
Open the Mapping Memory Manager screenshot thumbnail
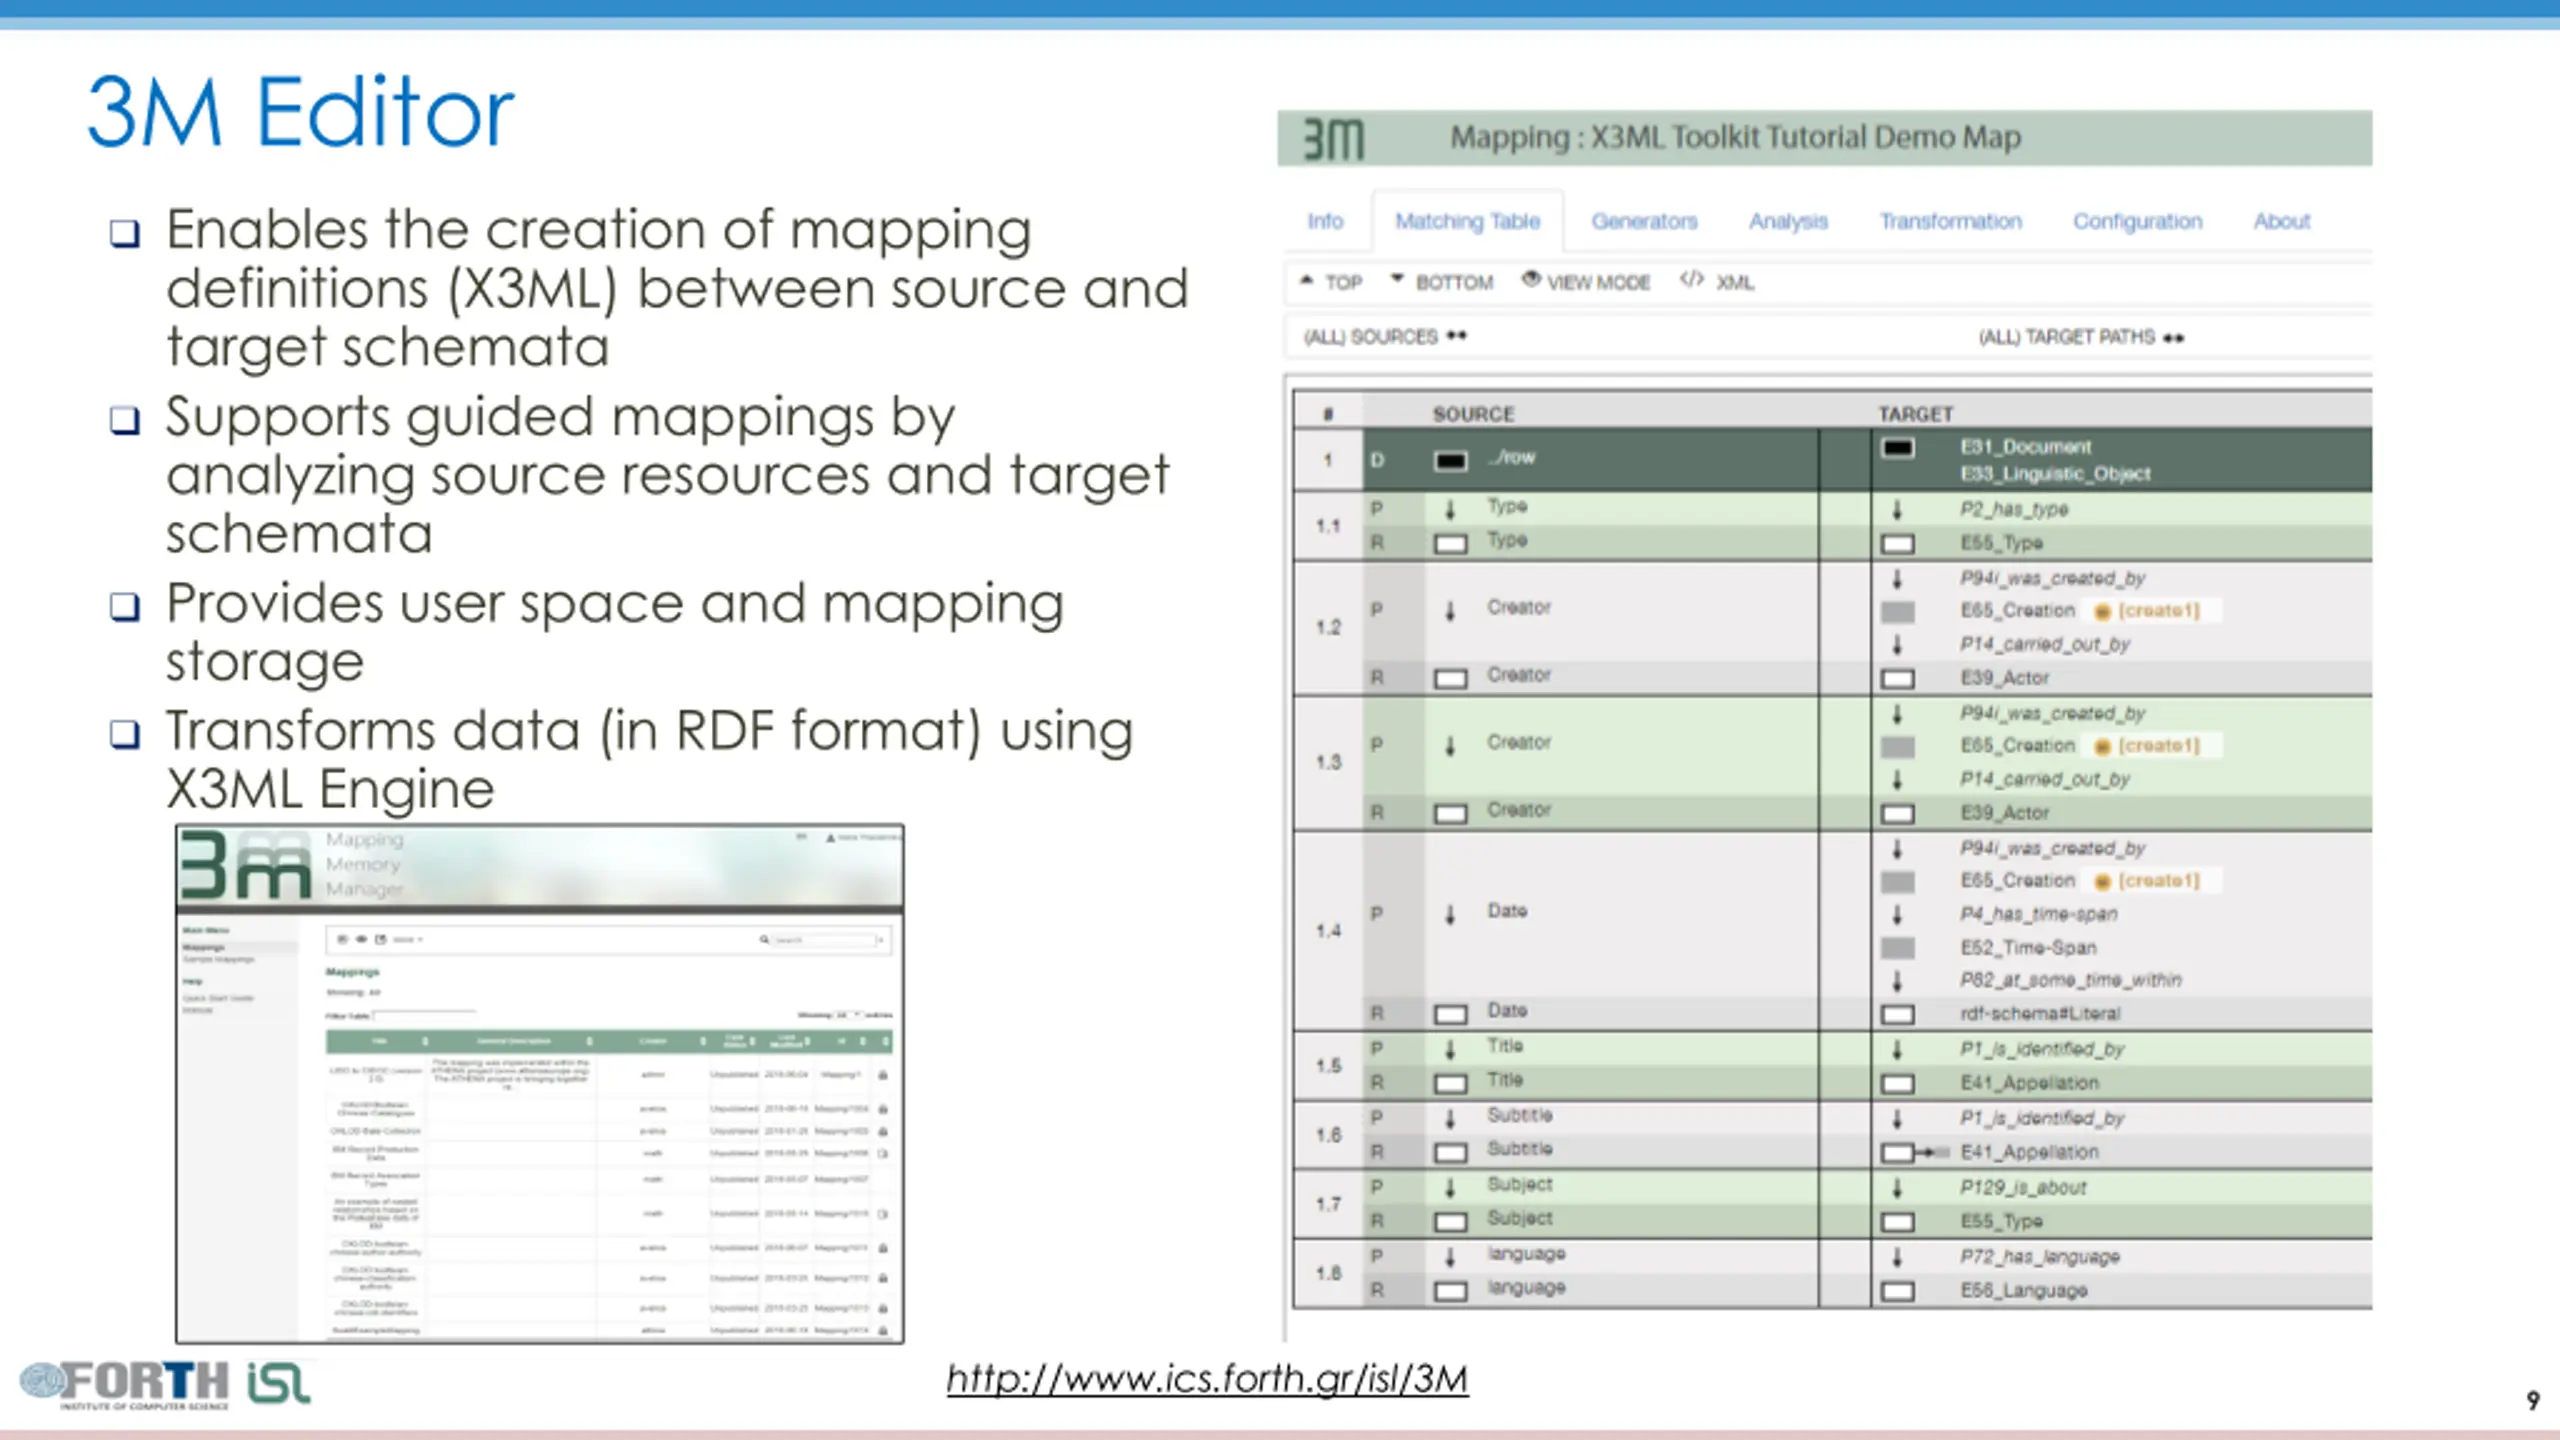point(540,1083)
